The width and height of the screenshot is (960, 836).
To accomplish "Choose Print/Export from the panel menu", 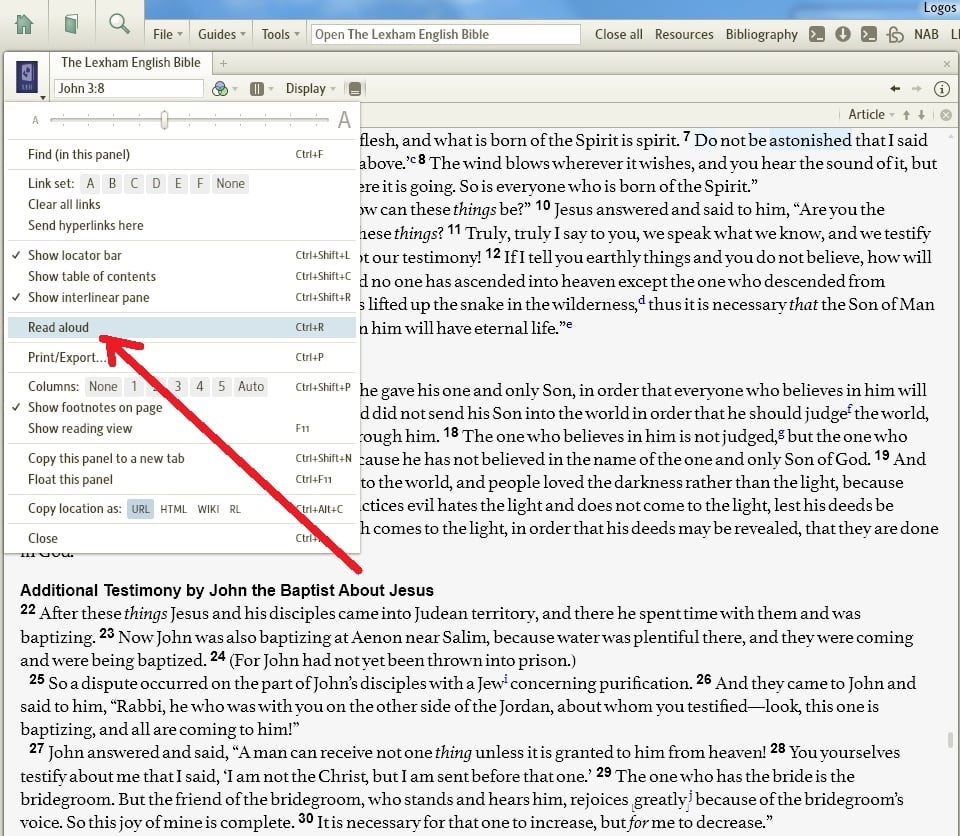I will pos(67,357).
